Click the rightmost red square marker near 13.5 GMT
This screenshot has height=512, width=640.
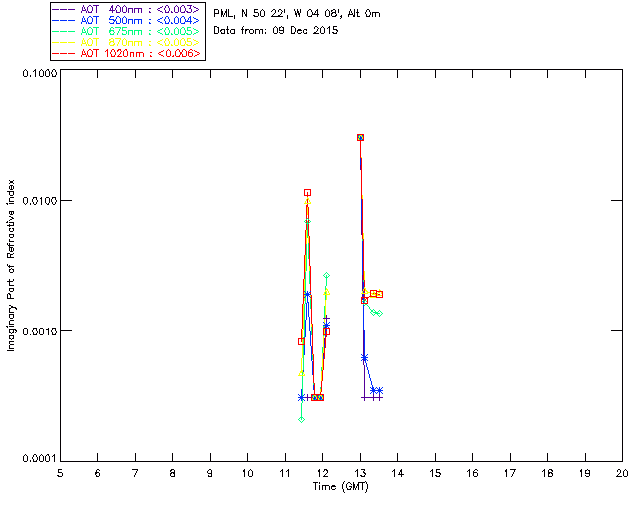tap(380, 294)
